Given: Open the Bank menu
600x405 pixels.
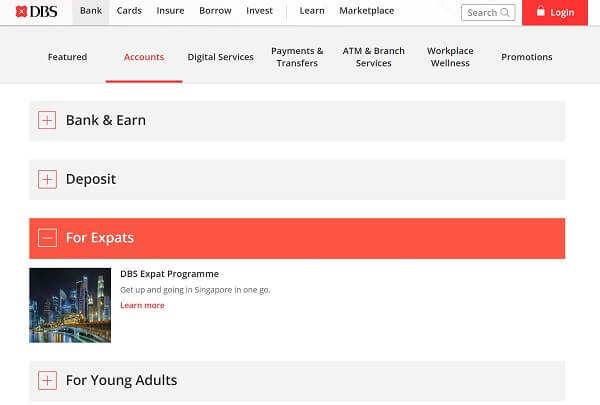Looking at the screenshot, I should [x=91, y=11].
